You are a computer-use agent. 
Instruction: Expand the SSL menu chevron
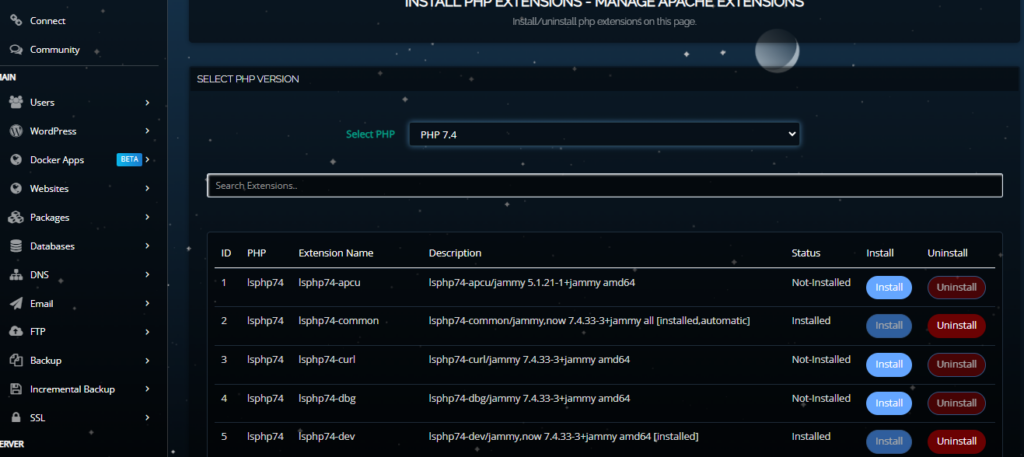point(148,418)
